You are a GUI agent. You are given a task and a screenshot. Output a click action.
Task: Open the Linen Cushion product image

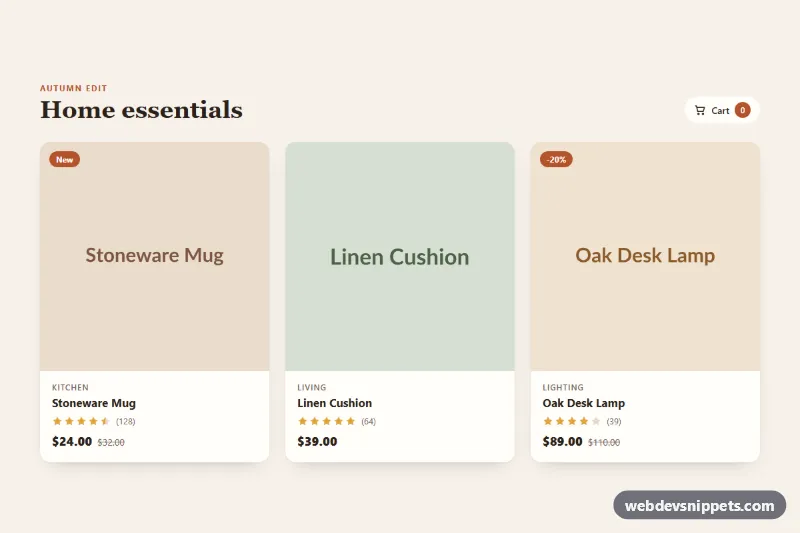pos(399,257)
